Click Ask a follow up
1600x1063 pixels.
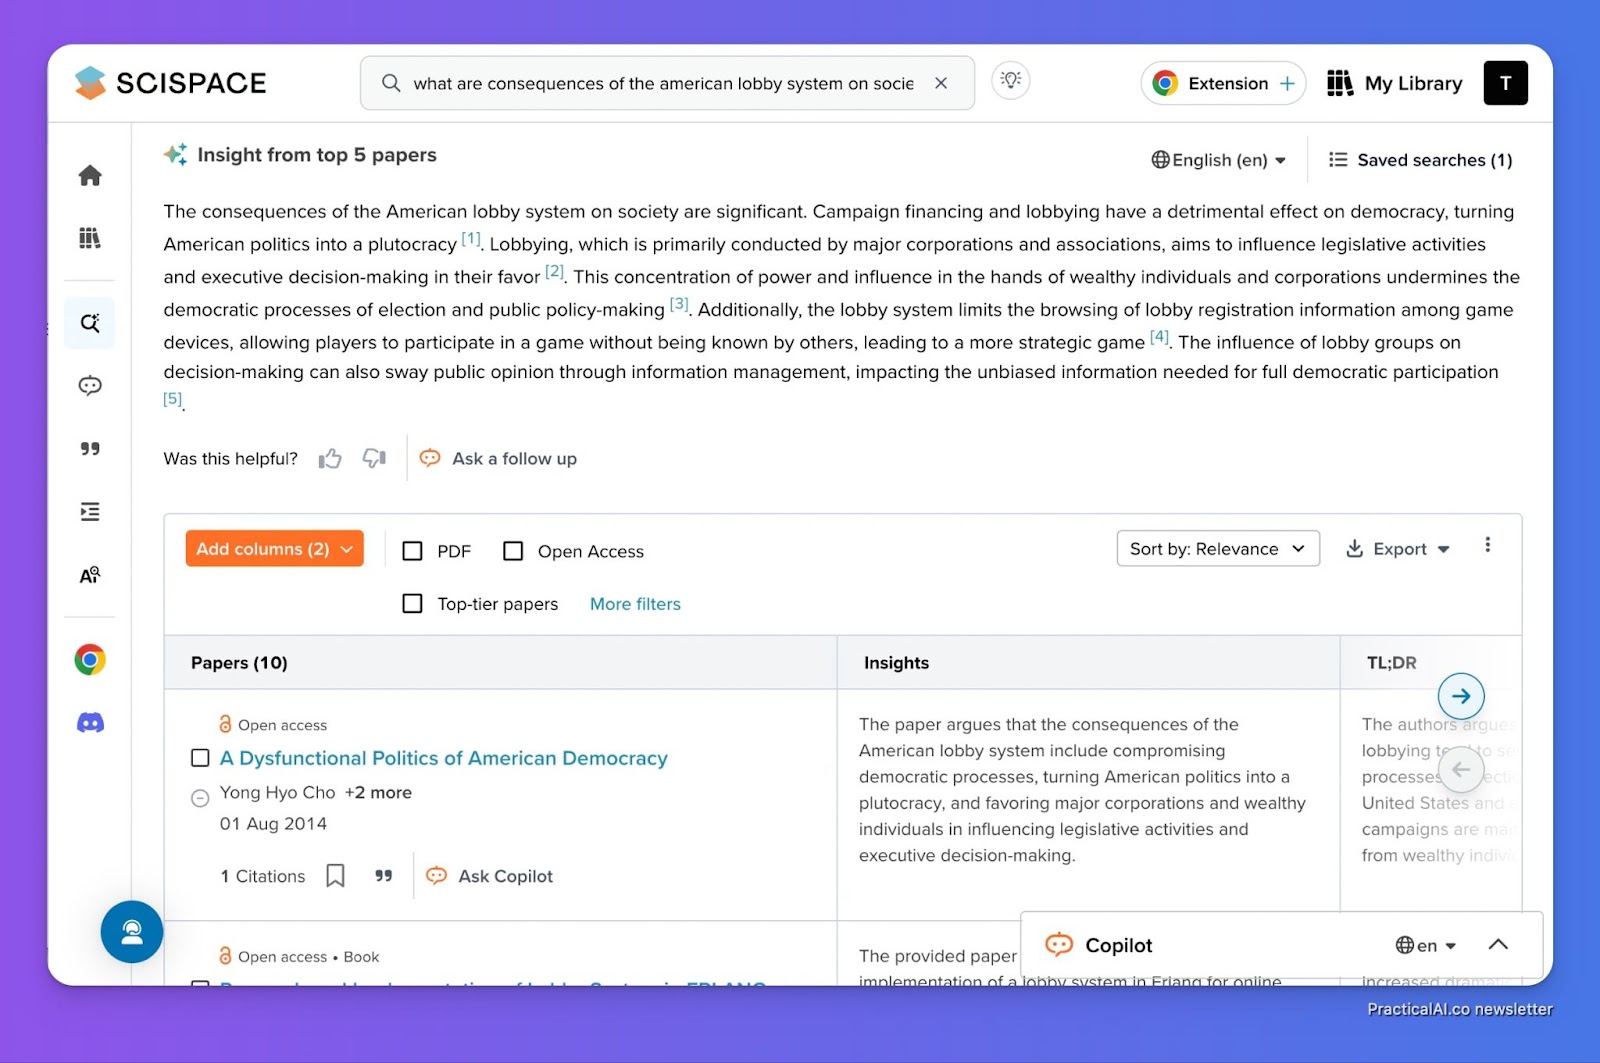click(x=498, y=459)
